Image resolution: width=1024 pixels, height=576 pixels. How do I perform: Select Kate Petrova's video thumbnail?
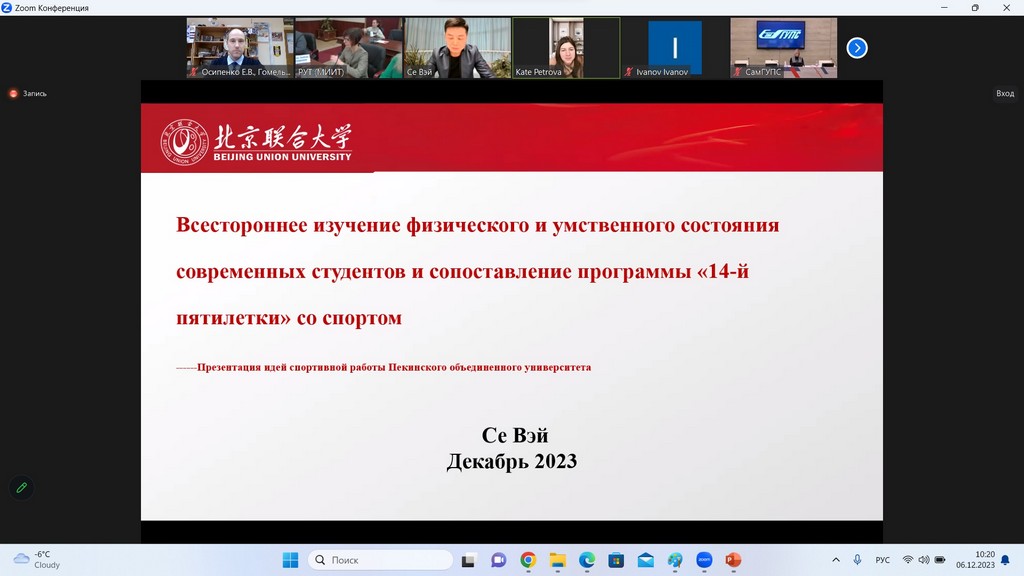coord(566,47)
